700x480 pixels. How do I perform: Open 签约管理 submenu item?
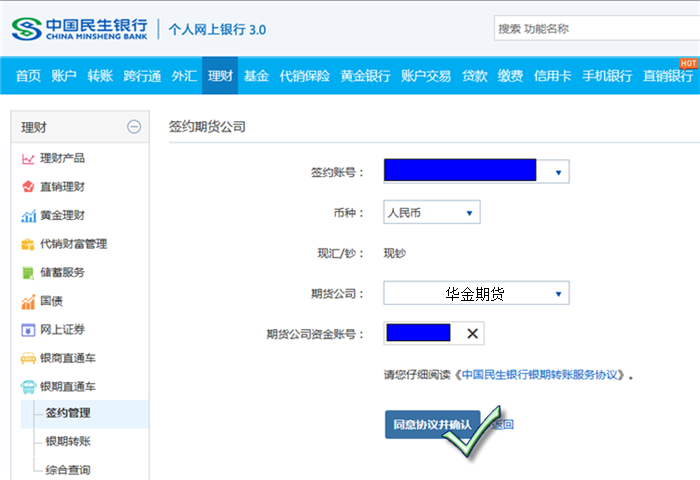point(68,413)
